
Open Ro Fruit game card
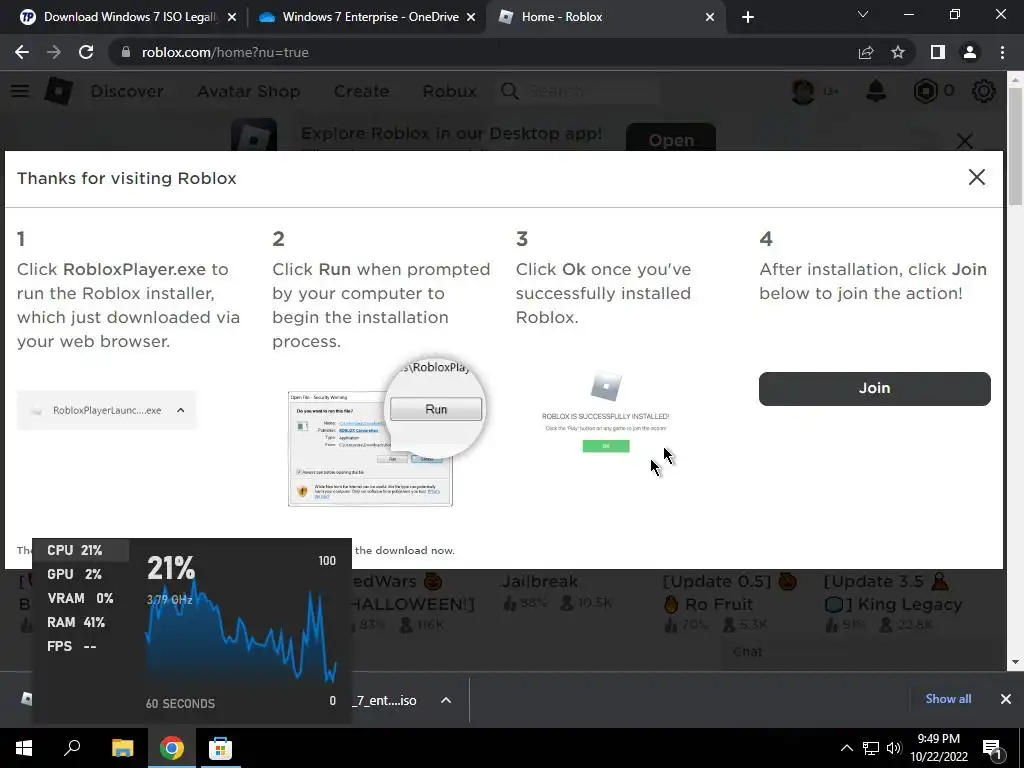tap(730, 602)
